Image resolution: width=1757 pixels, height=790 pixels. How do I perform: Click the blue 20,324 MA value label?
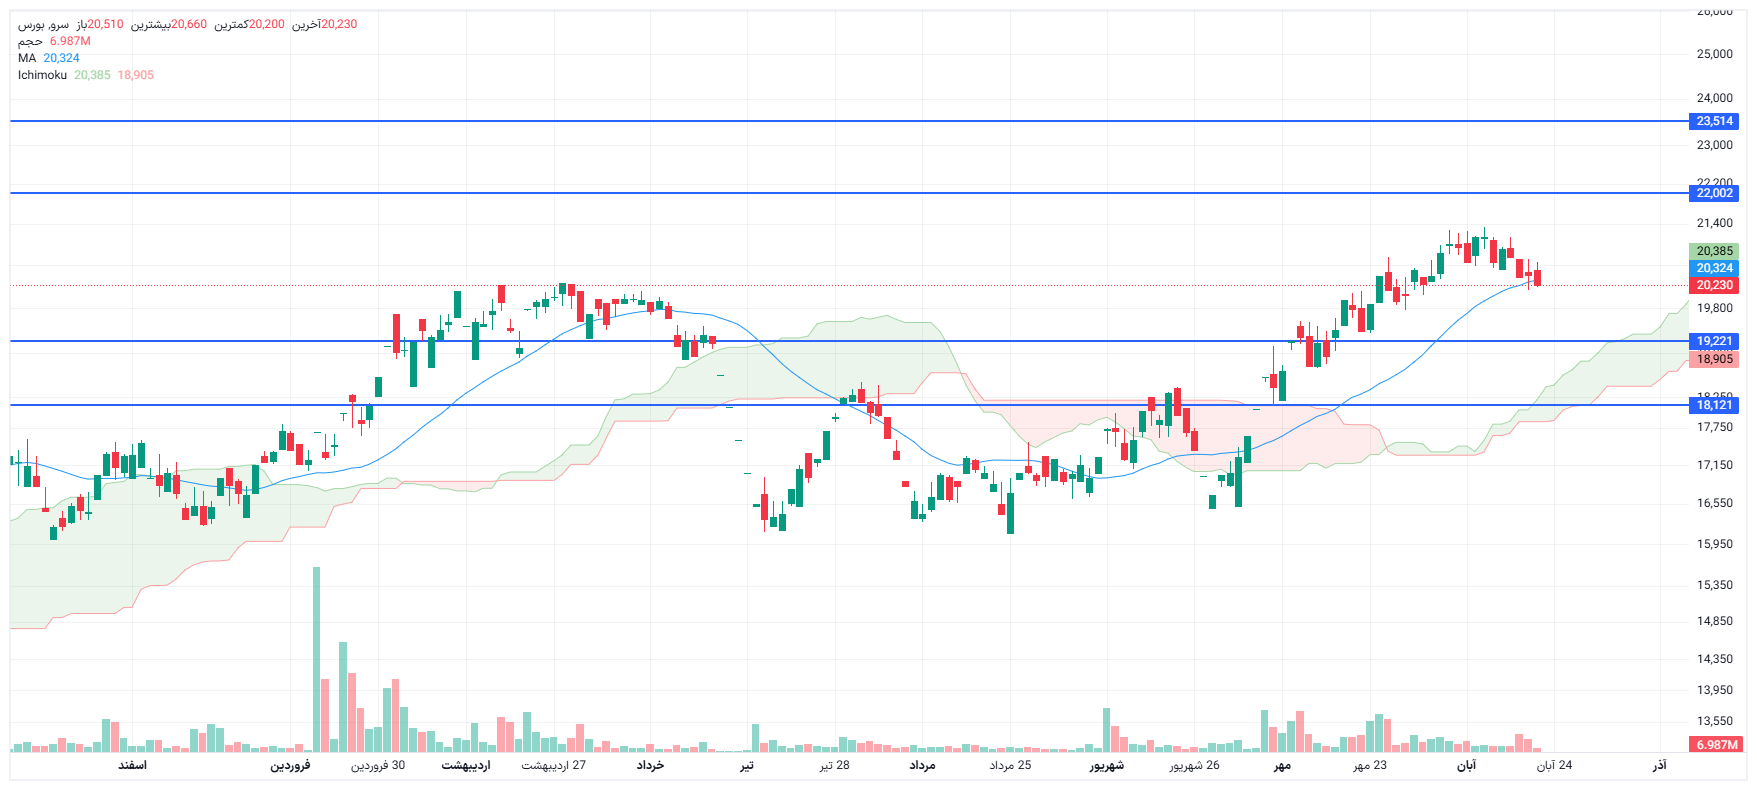[1714, 268]
